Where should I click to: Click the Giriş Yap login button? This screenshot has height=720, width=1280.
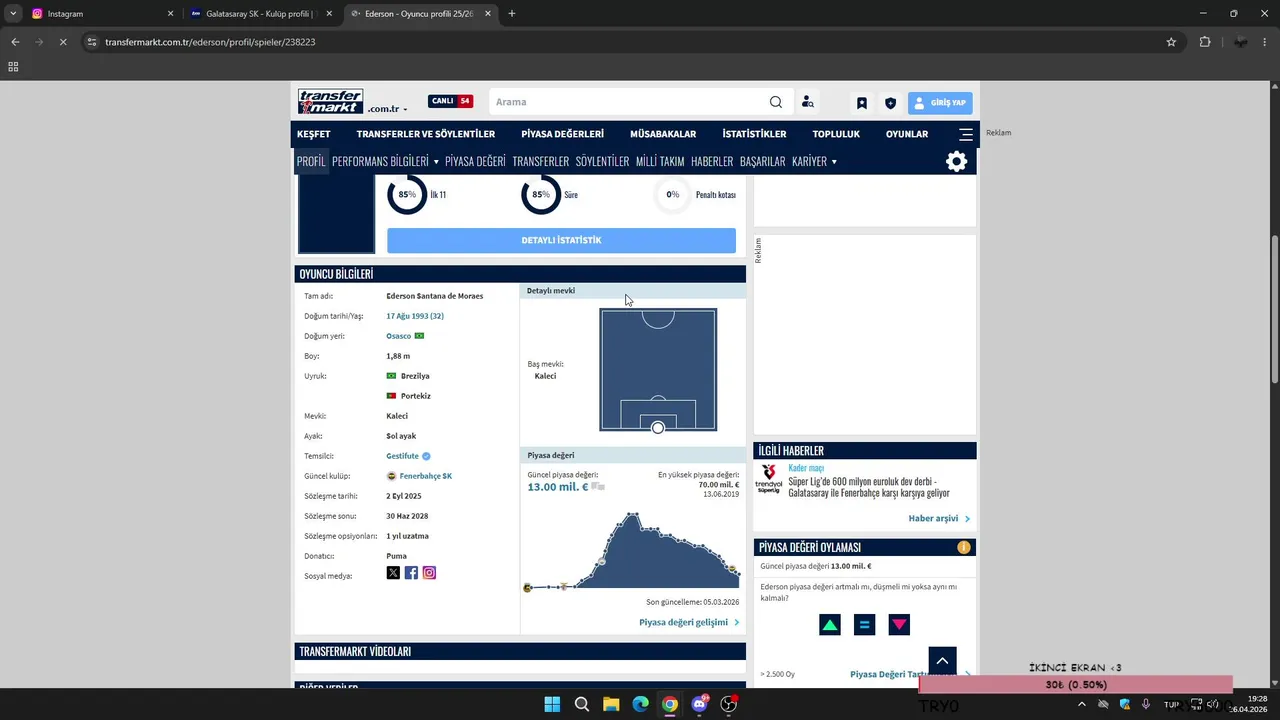pos(940,103)
